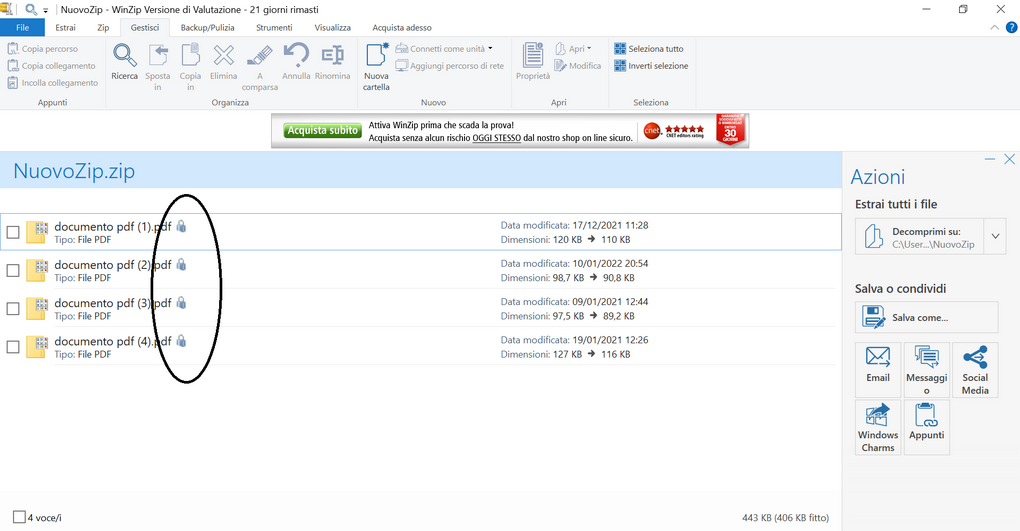Expand the Decomprimi su destination dropdown arrow
The width and height of the screenshot is (1020, 531).
point(995,236)
